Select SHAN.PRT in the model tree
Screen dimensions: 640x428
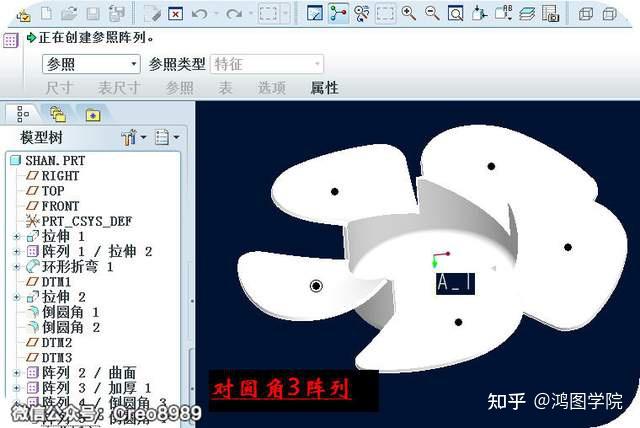(x=55, y=160)
